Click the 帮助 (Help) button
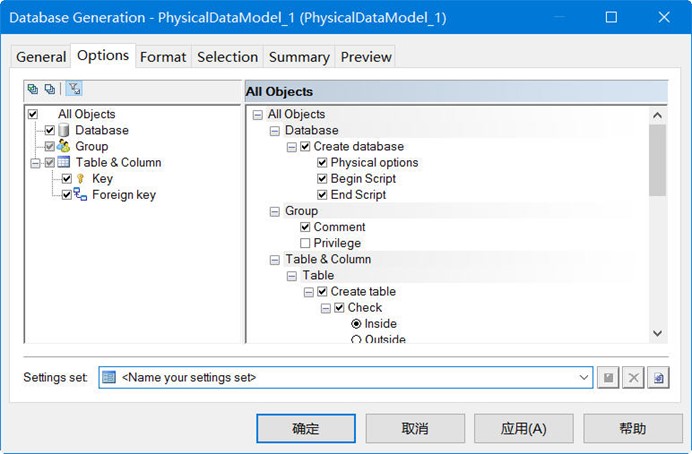 632,428
